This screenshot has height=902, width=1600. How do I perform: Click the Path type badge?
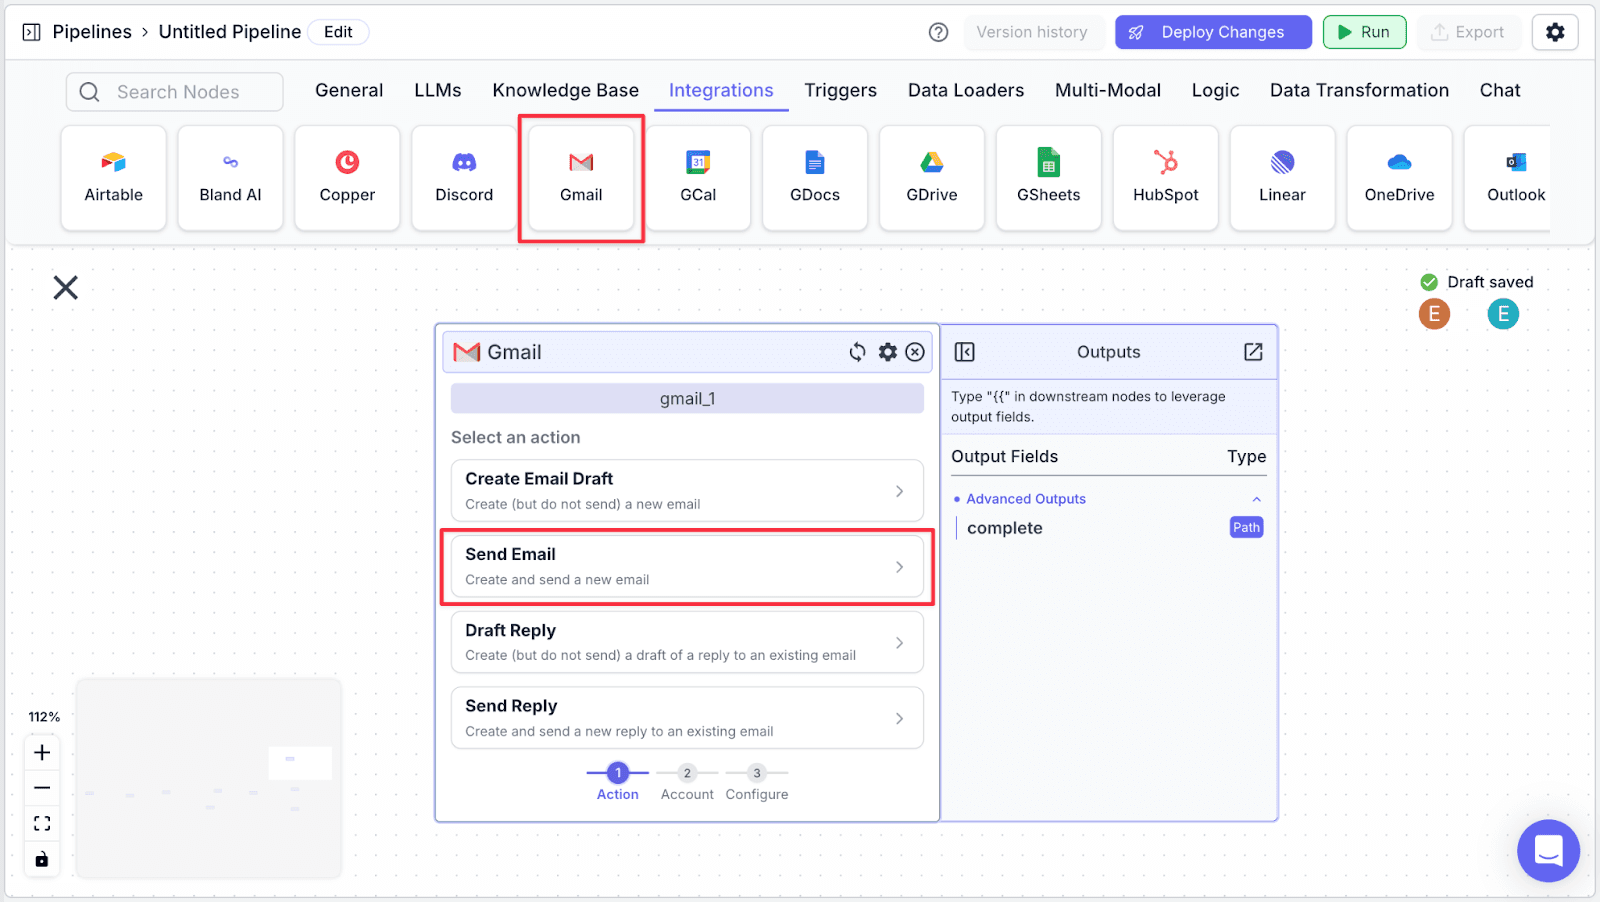(x=1246, y=527)
